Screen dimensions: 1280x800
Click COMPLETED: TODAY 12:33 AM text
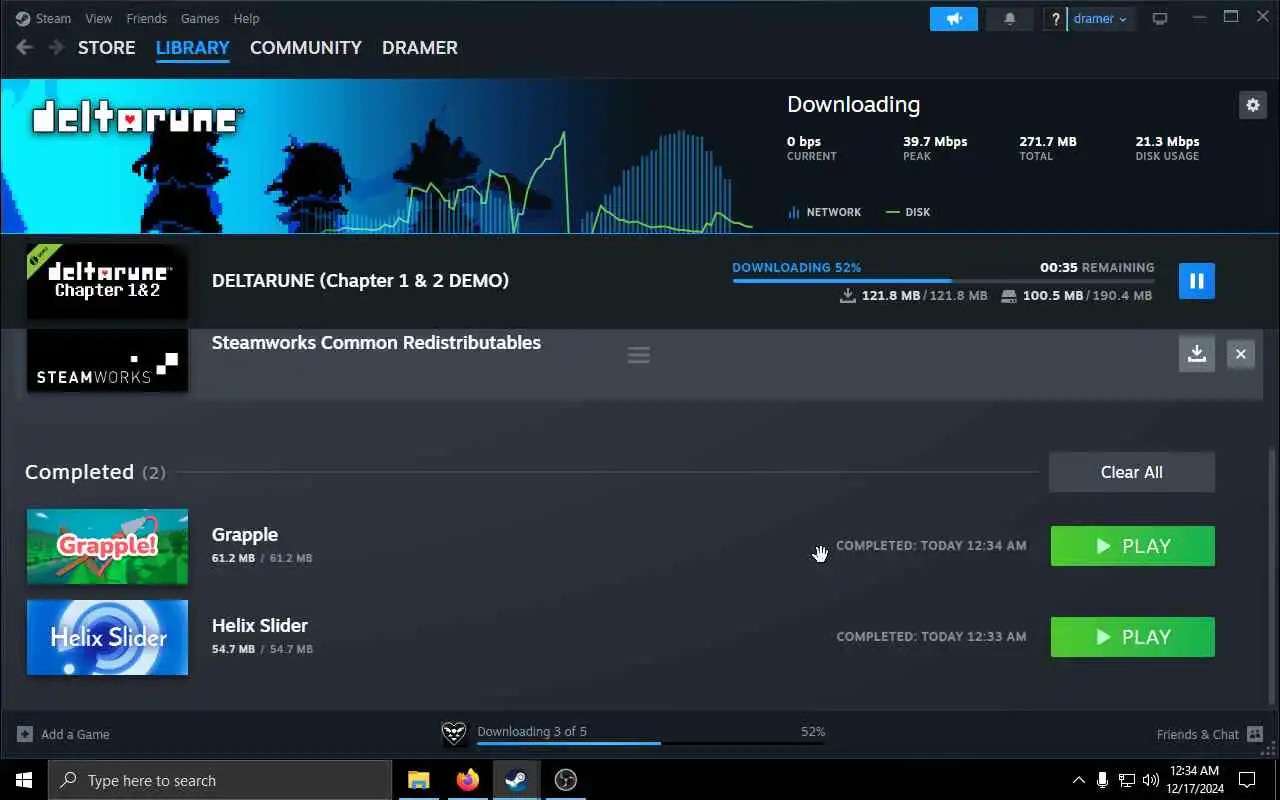(931, 636)
